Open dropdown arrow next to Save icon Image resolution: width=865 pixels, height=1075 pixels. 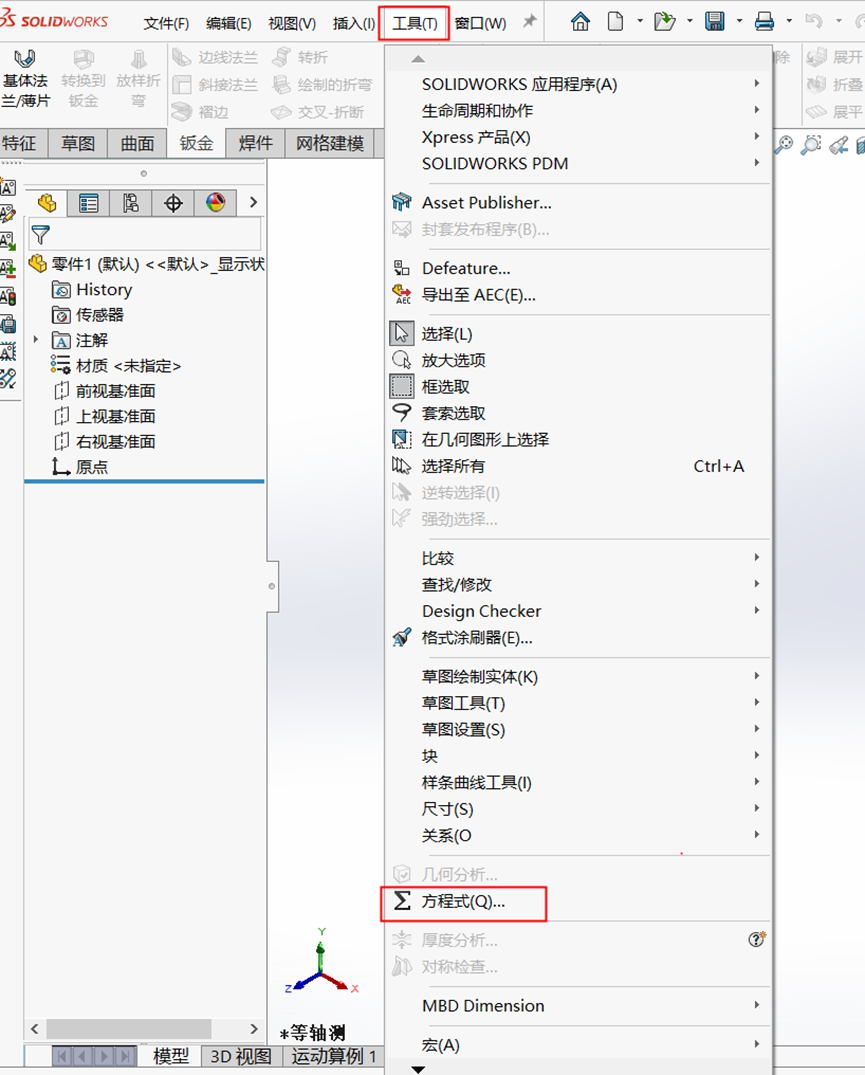pos(740,21)
